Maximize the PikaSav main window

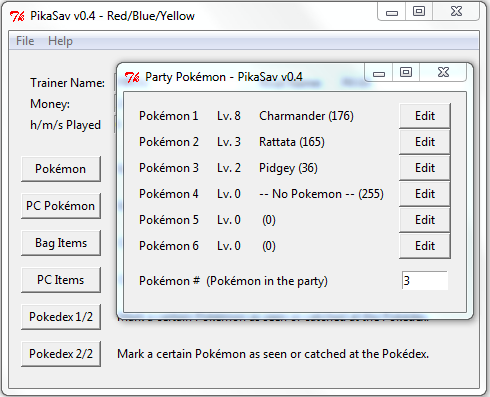(x=419, y=12)
